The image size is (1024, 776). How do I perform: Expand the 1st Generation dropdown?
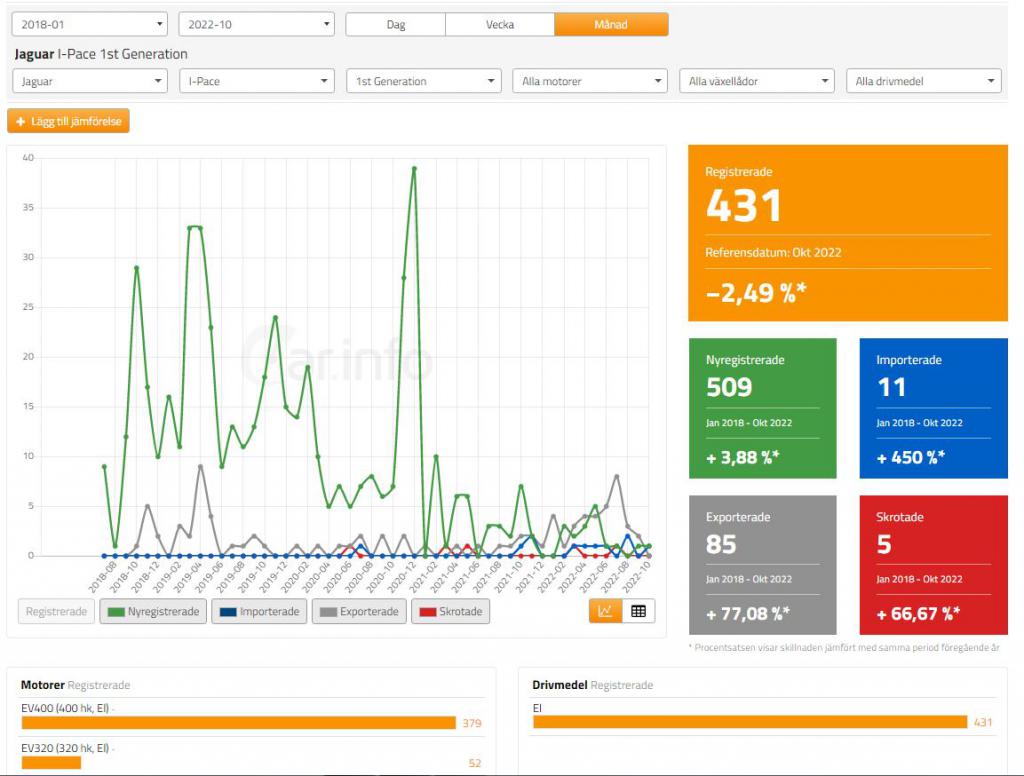(x=424, y=81)
